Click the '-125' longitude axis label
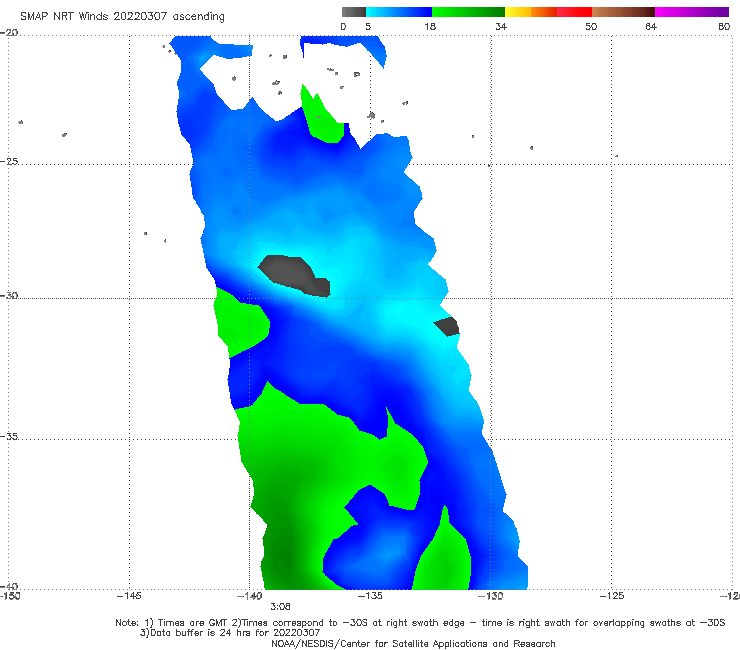Image resolution: width=740 pixels, height=650 pixels. [612, 596]
